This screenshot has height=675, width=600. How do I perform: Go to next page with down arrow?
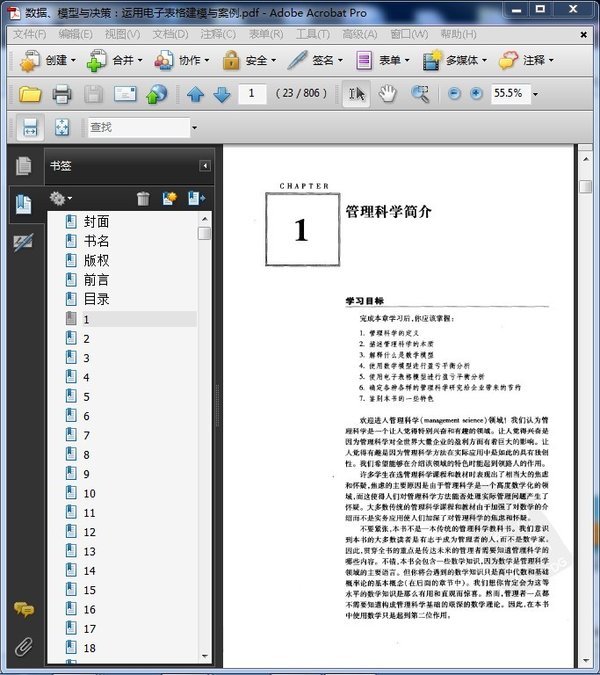click(x=222, y=94)
